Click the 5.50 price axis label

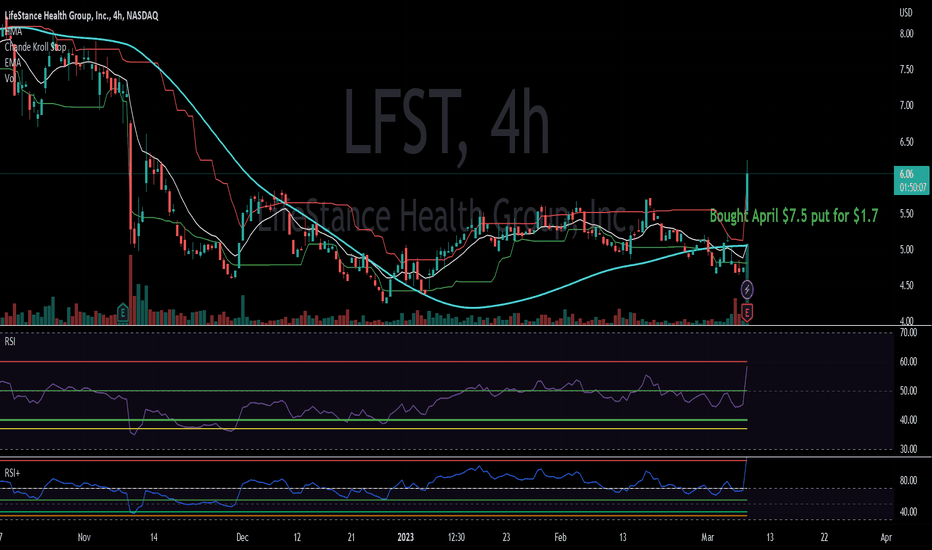pos(906,213)
